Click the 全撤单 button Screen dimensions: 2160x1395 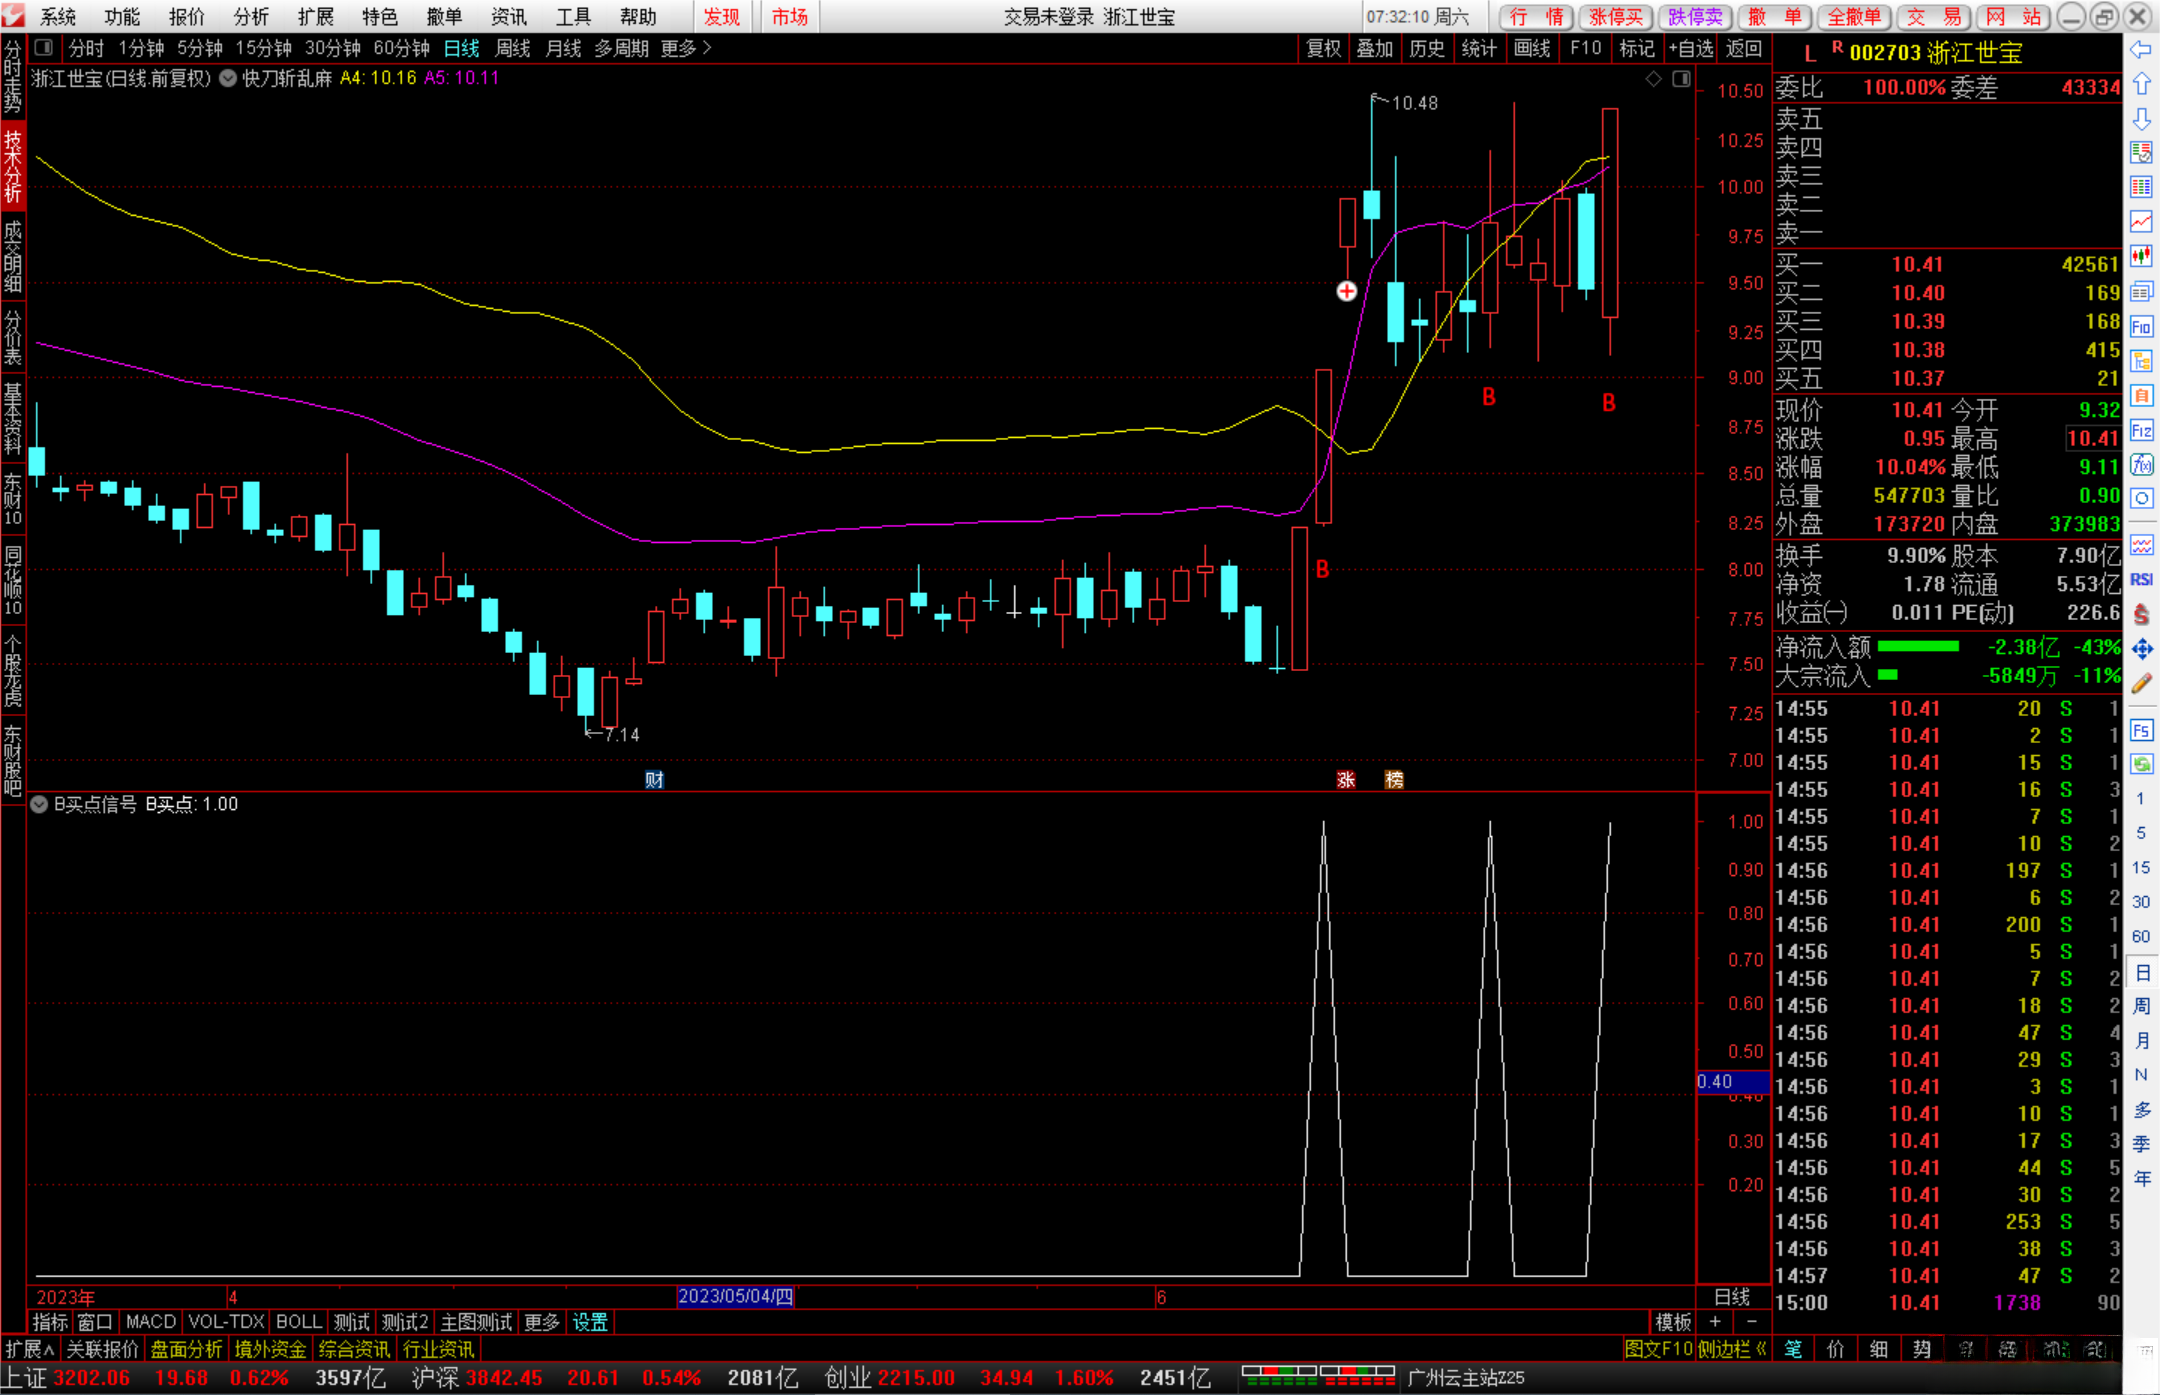point(1854,17)
